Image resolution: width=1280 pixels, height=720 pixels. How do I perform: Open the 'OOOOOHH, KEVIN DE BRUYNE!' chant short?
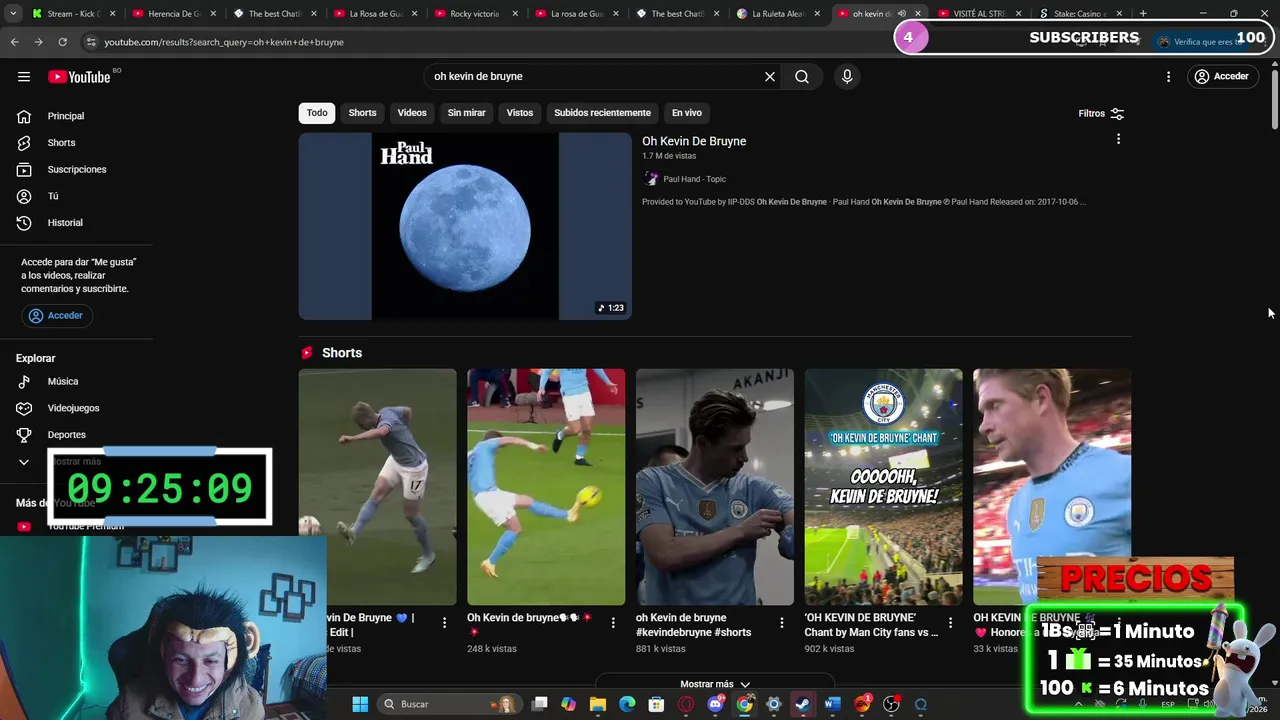pyautogui.click(x=884, y=487)
